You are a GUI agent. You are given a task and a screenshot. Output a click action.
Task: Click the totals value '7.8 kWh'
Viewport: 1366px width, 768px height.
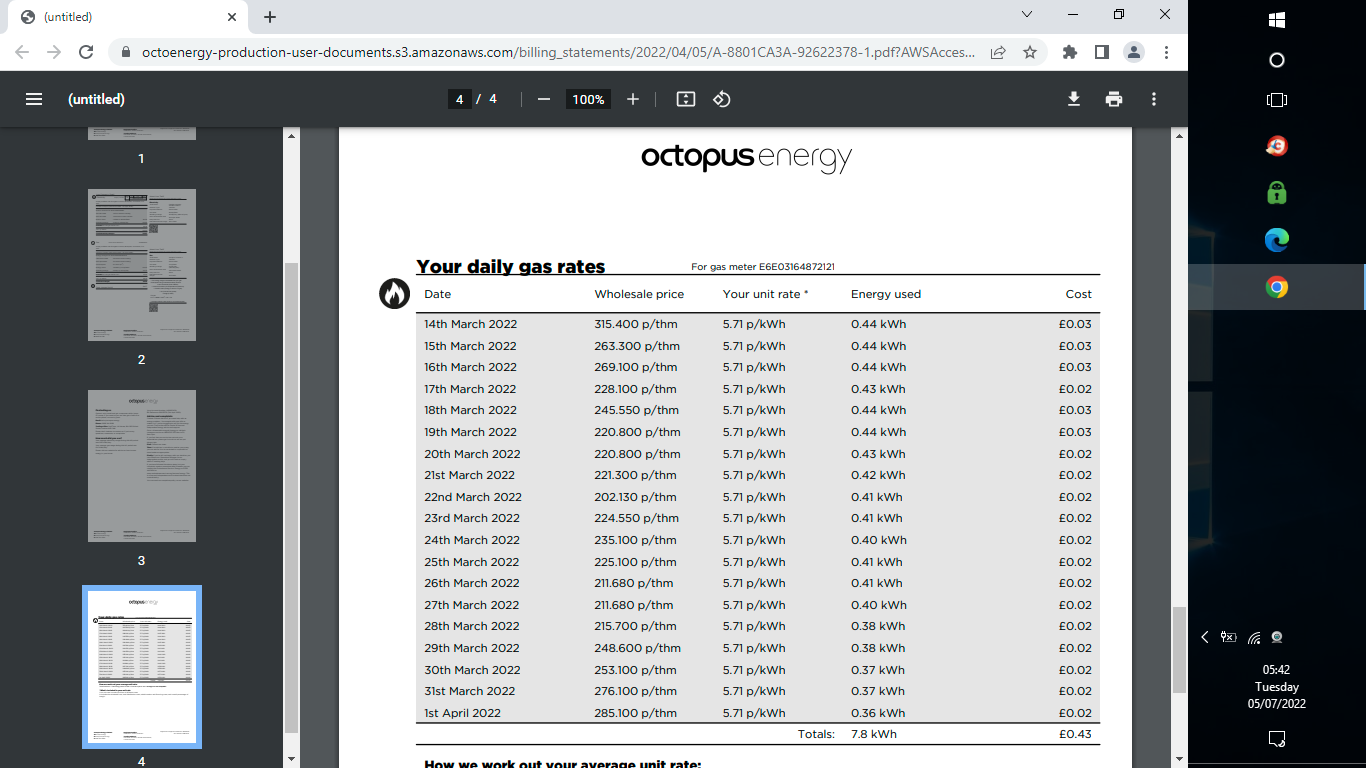coord(874,734)
